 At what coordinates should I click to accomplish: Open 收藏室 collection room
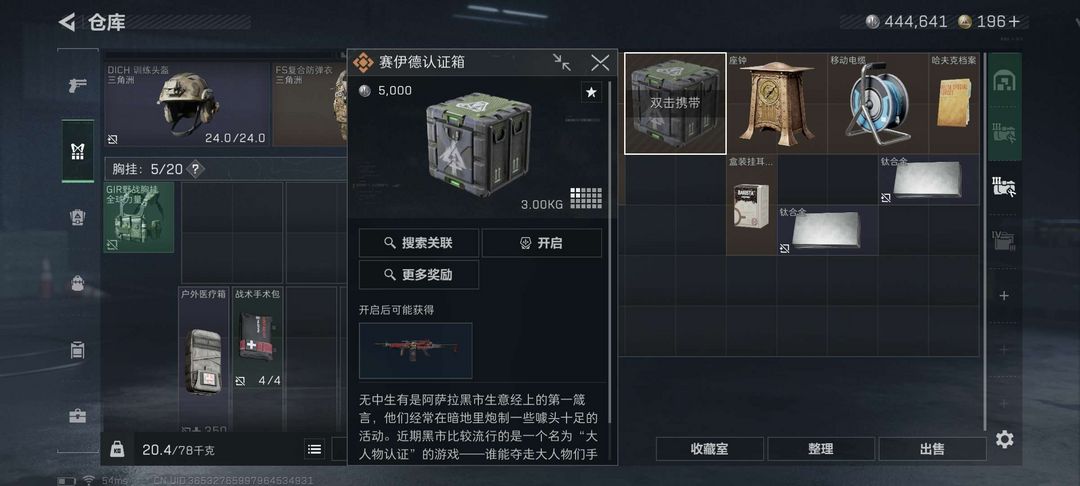click(709, 449)
